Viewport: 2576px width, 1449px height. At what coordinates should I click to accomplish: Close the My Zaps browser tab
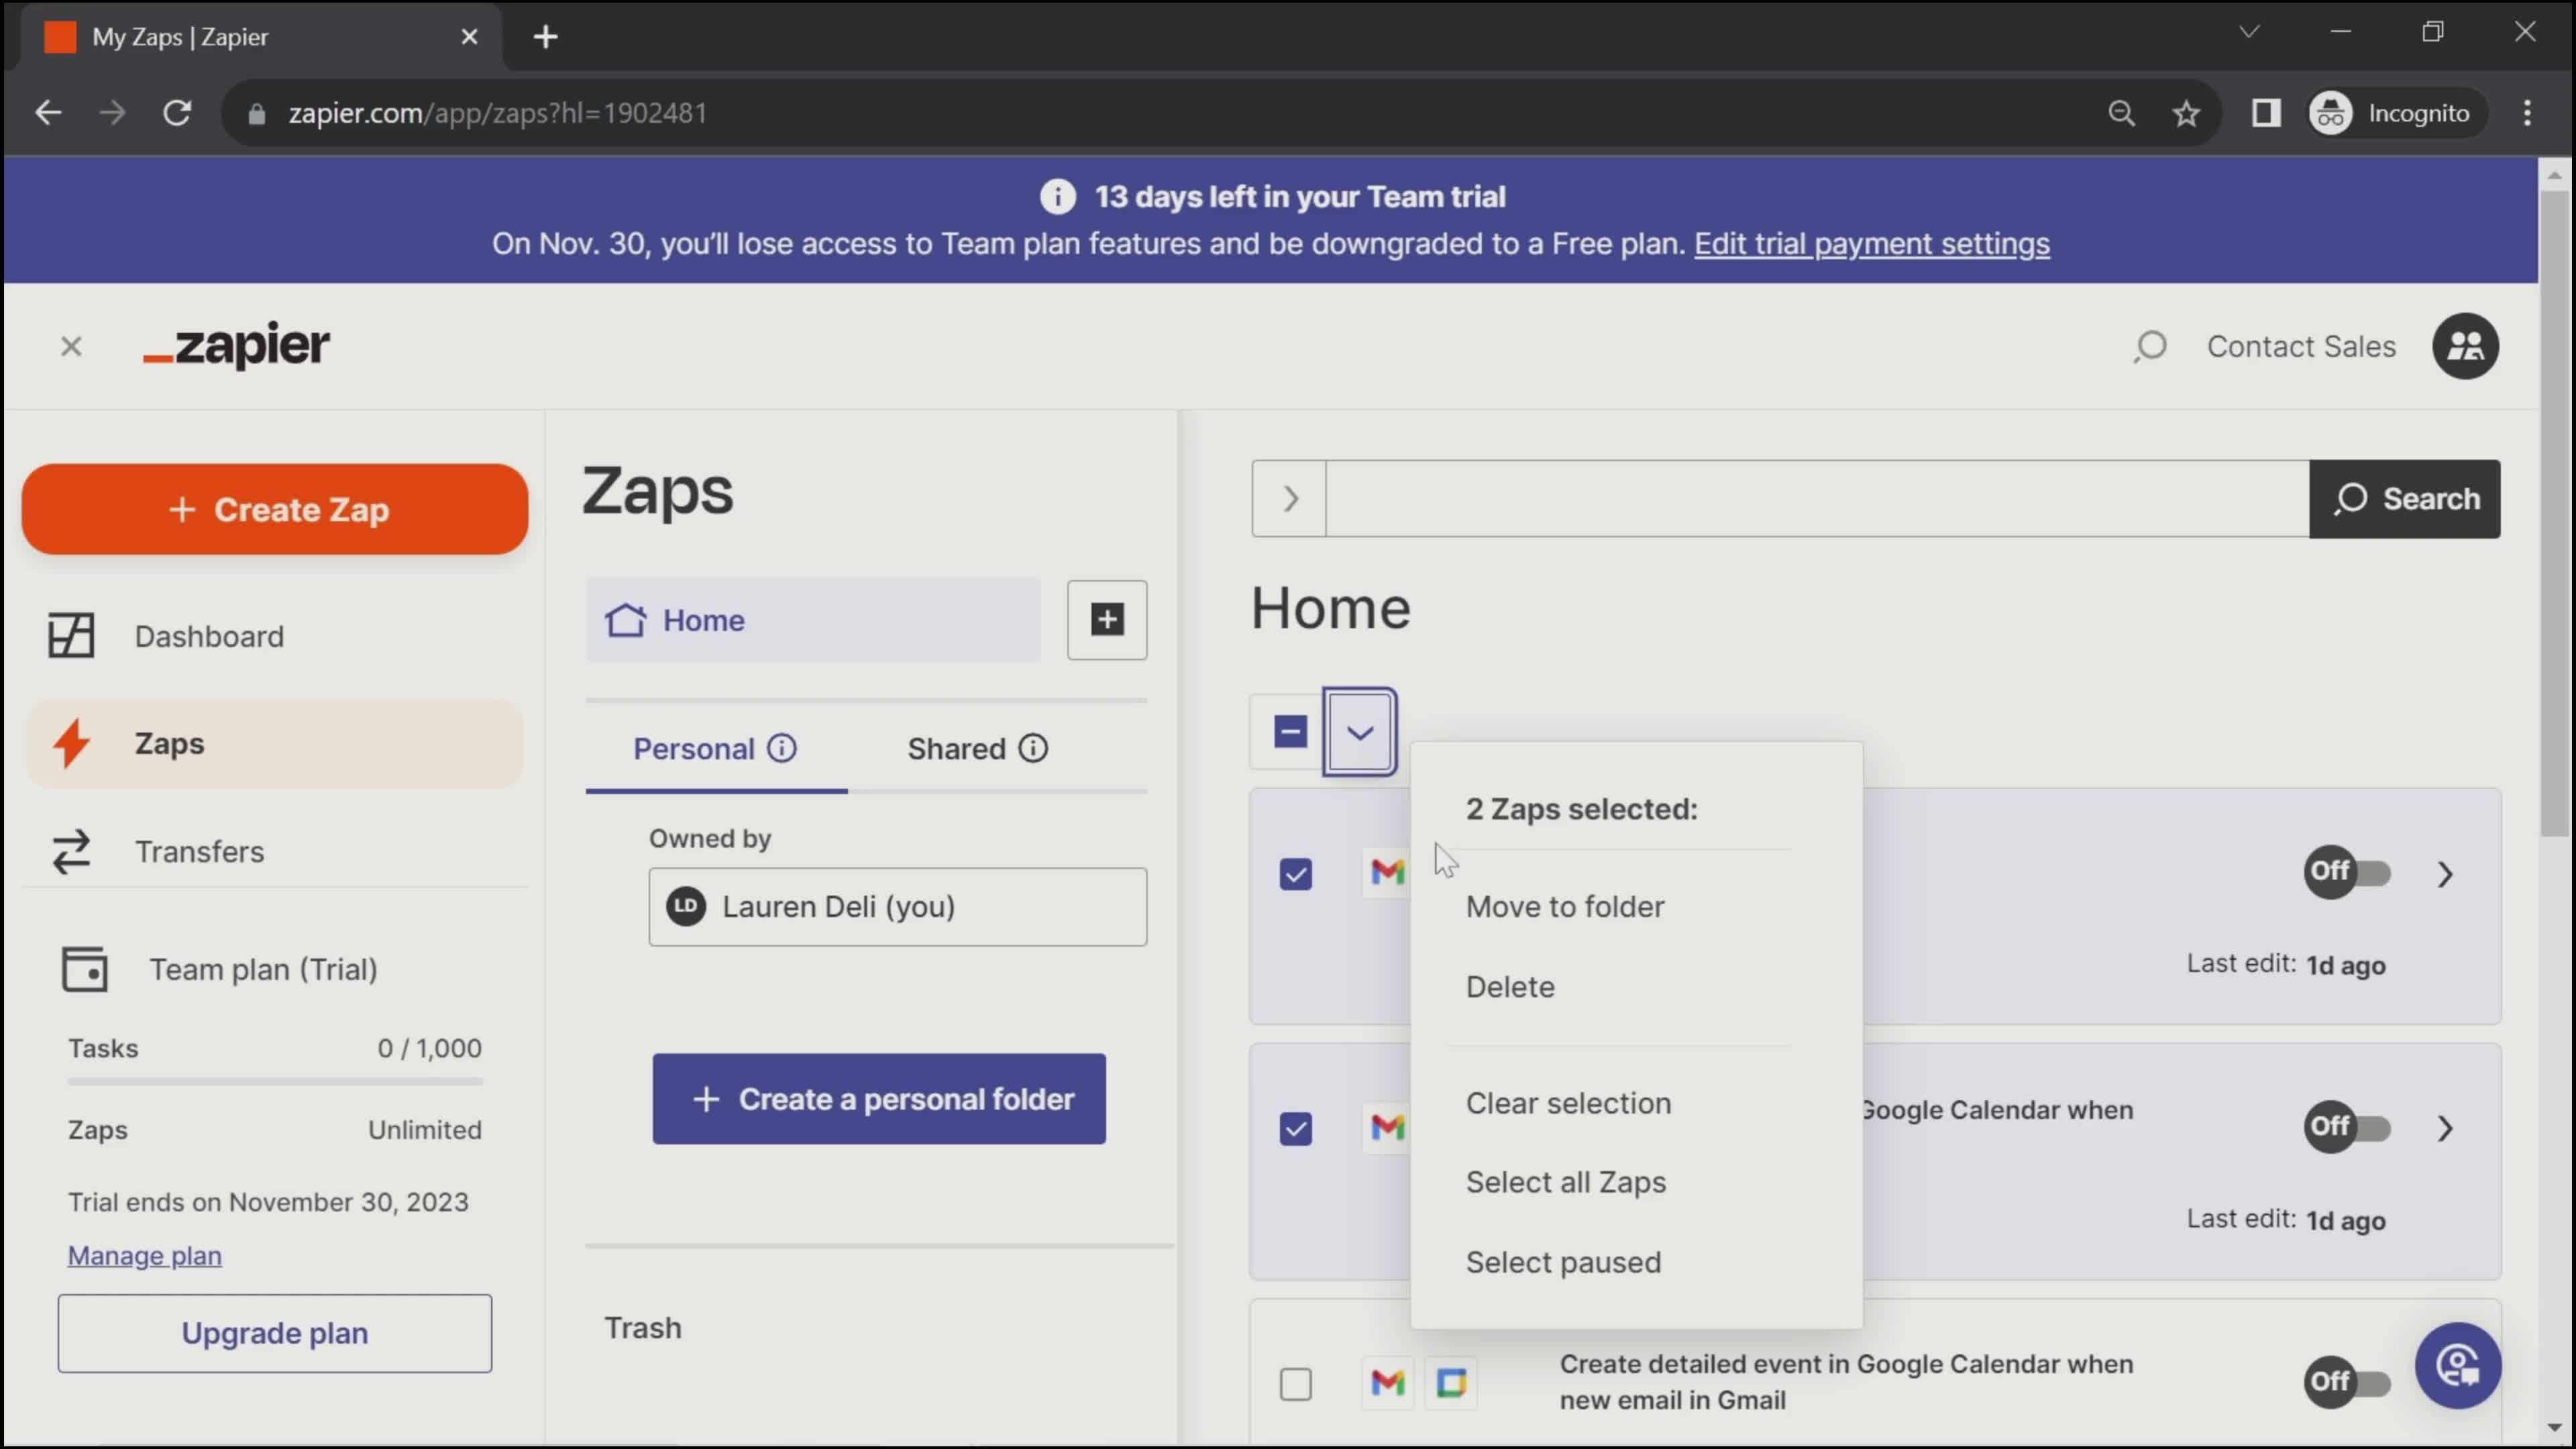point(469,37)
